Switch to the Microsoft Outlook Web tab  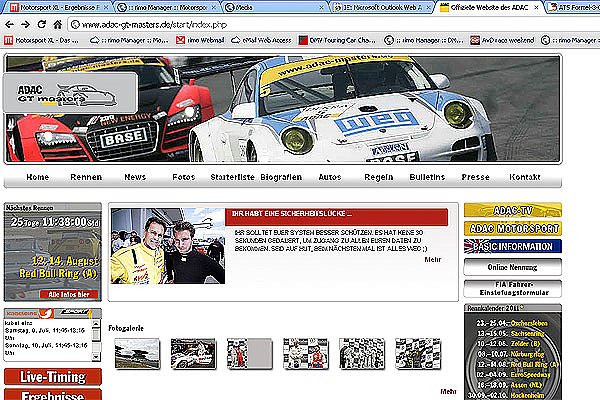pyautogui.click(x=382, y=7)
